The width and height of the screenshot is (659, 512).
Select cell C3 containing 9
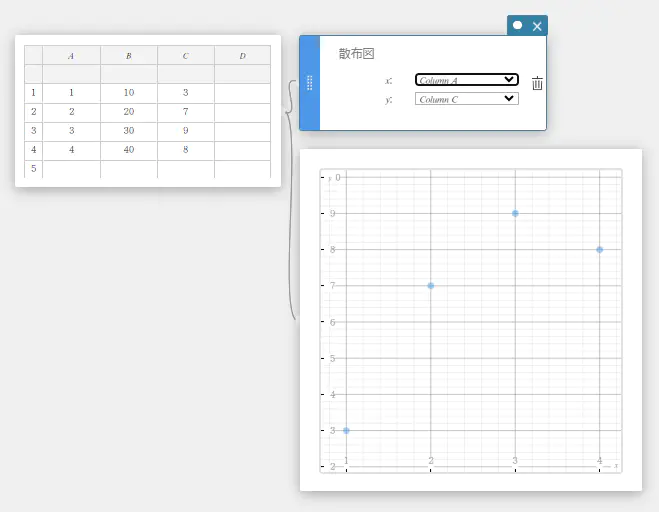(185, 131)
